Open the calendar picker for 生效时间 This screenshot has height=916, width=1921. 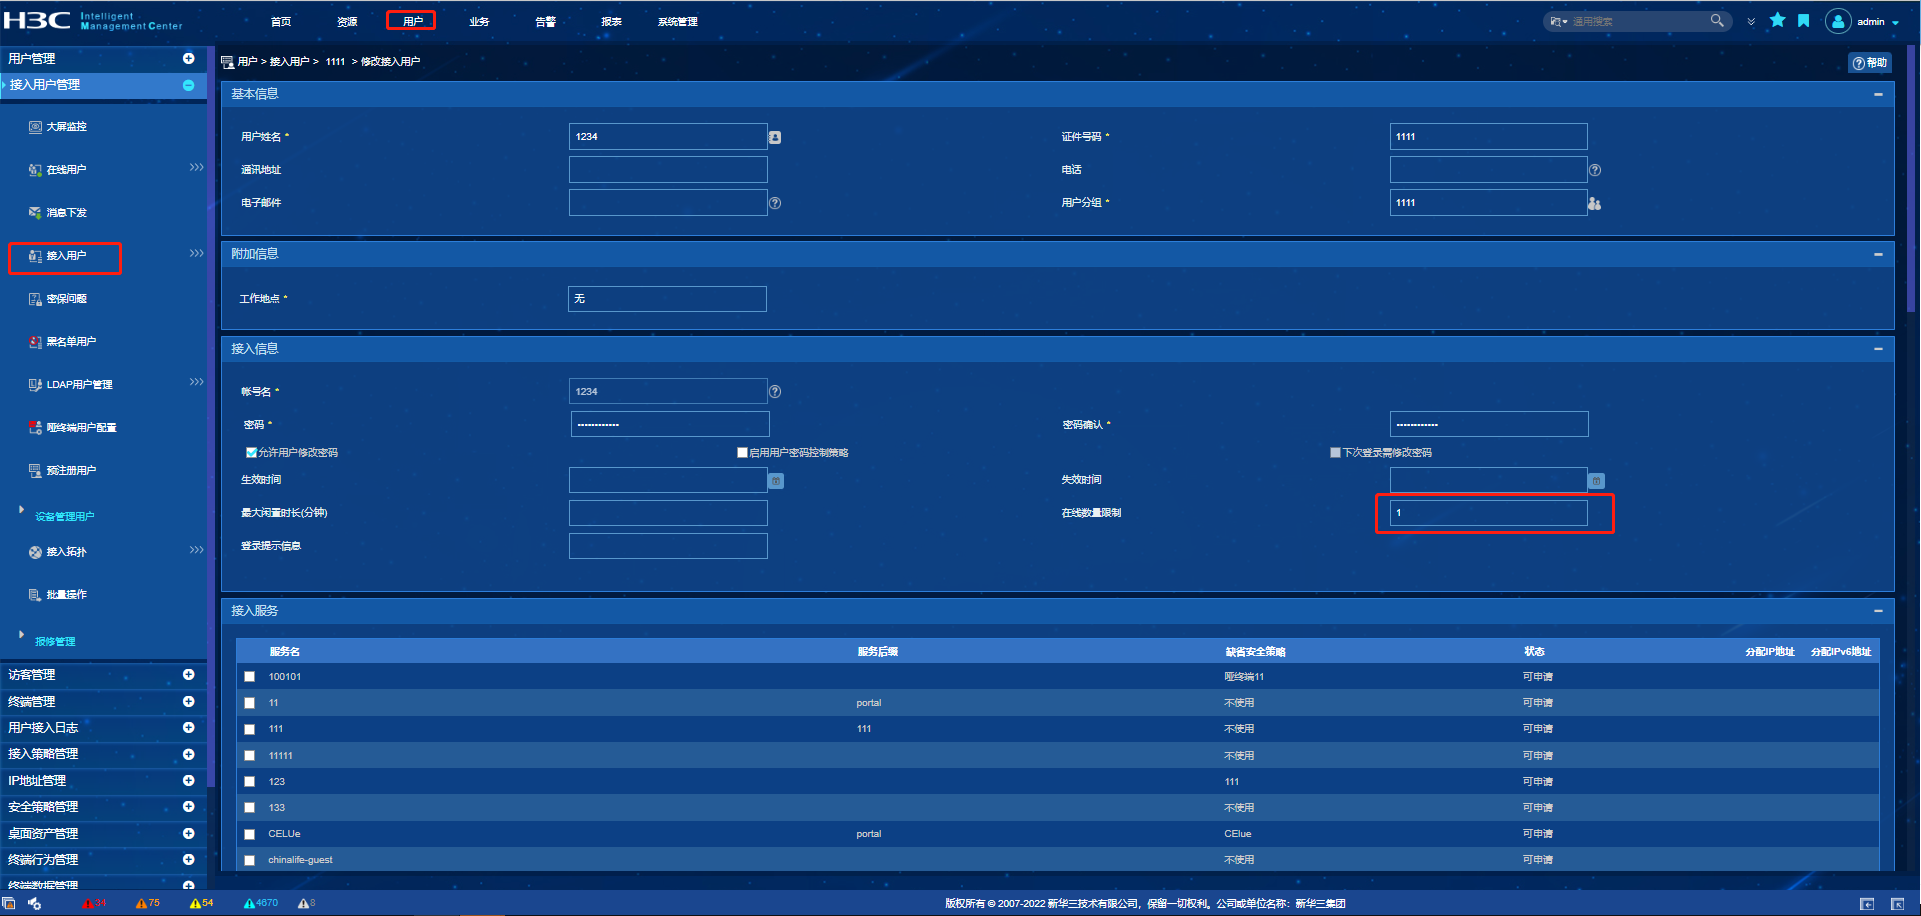coord(776,481)
